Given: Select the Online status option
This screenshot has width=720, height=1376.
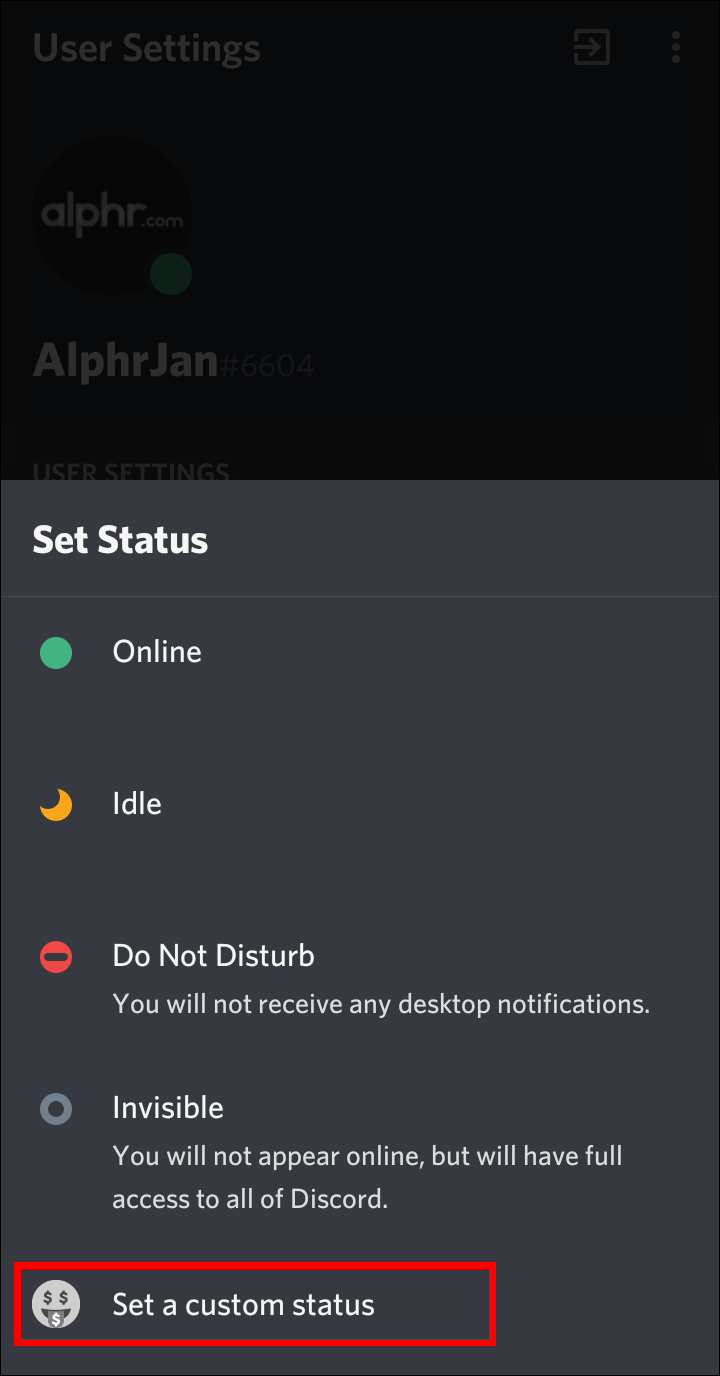Looking at the screenshot, I should 157,652.
